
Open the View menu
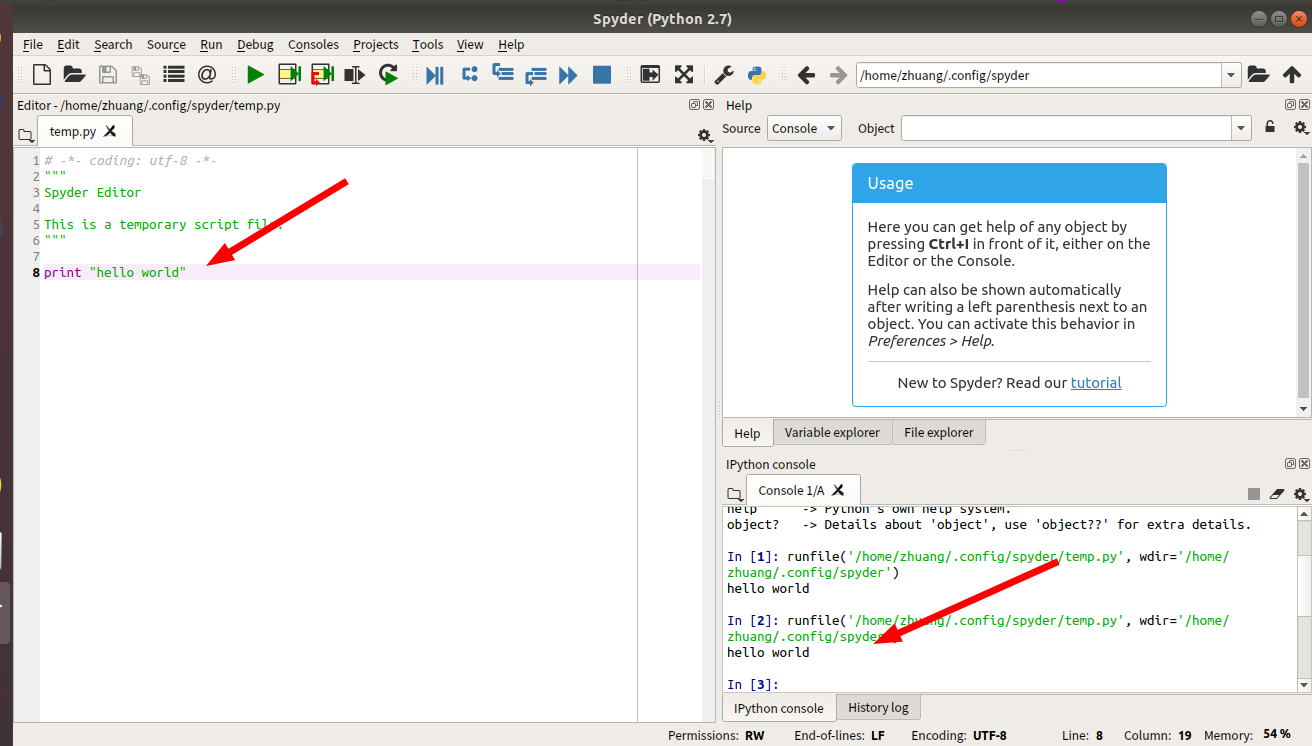[x=470, y=44]
